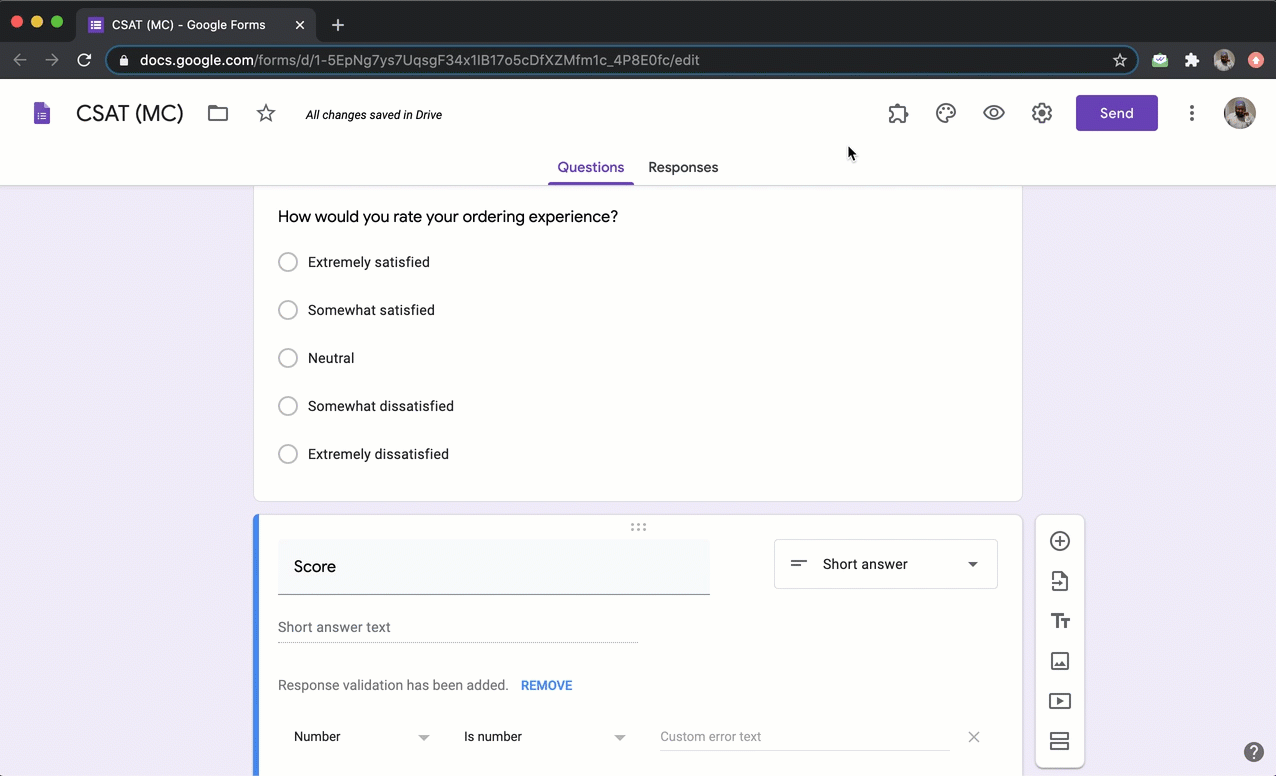The height and width of the screenshot is (776, 1276).
Task: Select the Extremely satisfied radio option
Action: coord(288,262)
